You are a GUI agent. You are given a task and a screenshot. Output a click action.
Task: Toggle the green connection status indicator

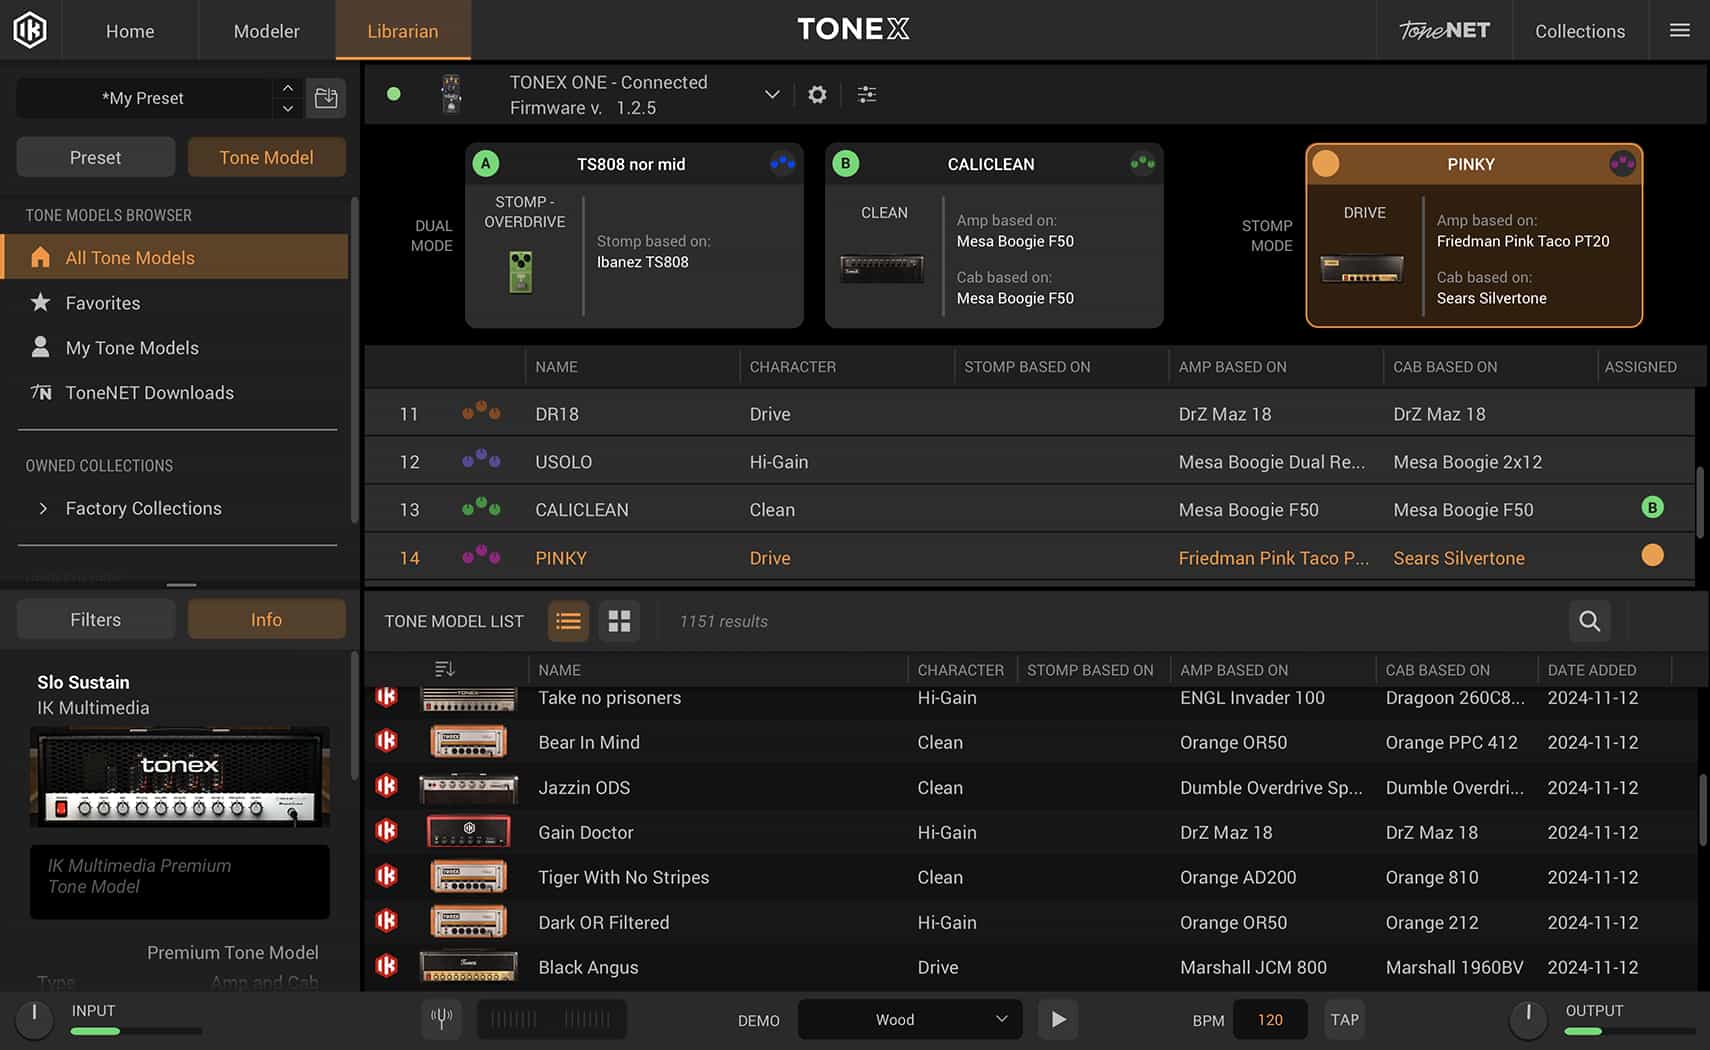coord(394,94)
